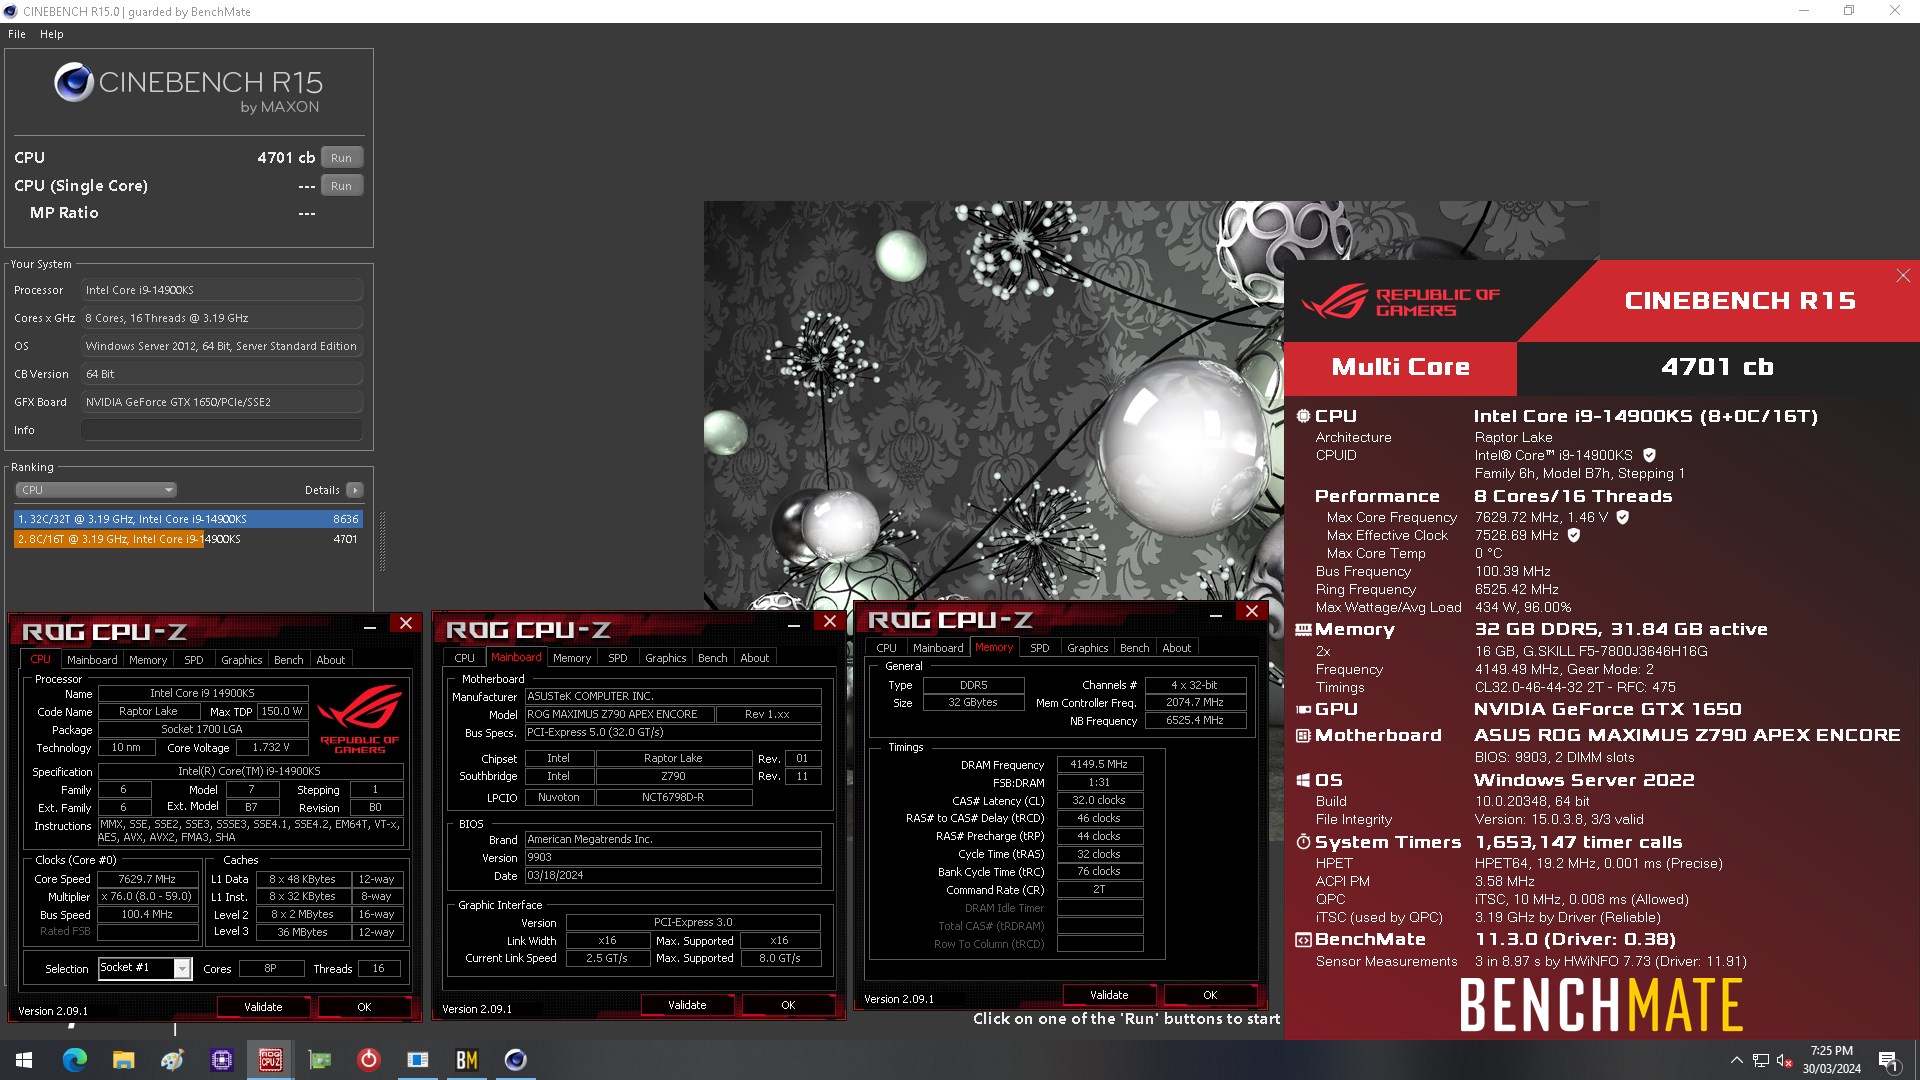Run the CPU Single Core benchmark
The image size is (1920, 1080).
pos(341,186)
